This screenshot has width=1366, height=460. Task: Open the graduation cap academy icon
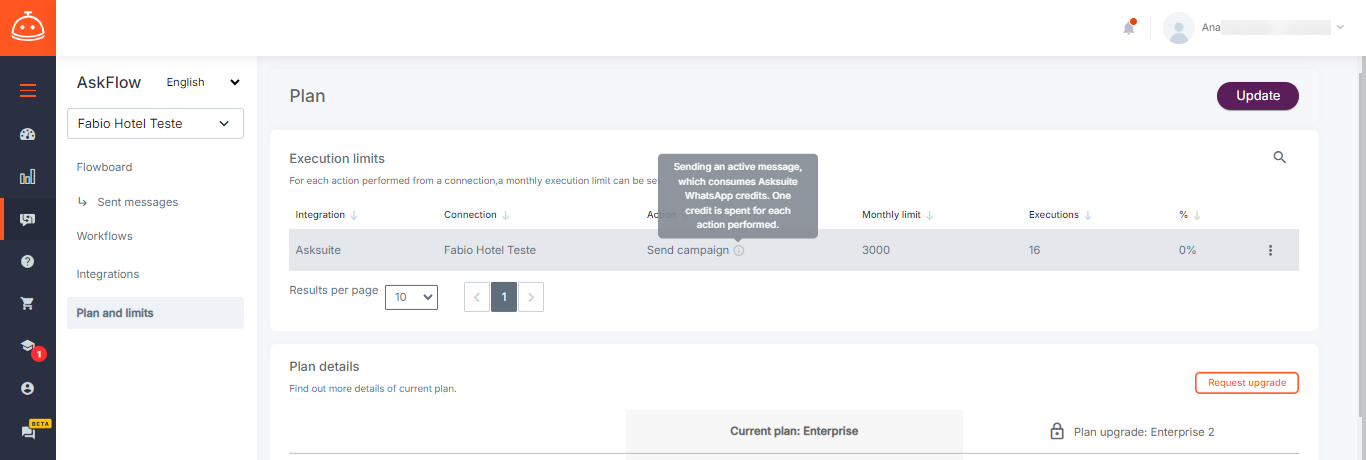(x=28, y=345)
